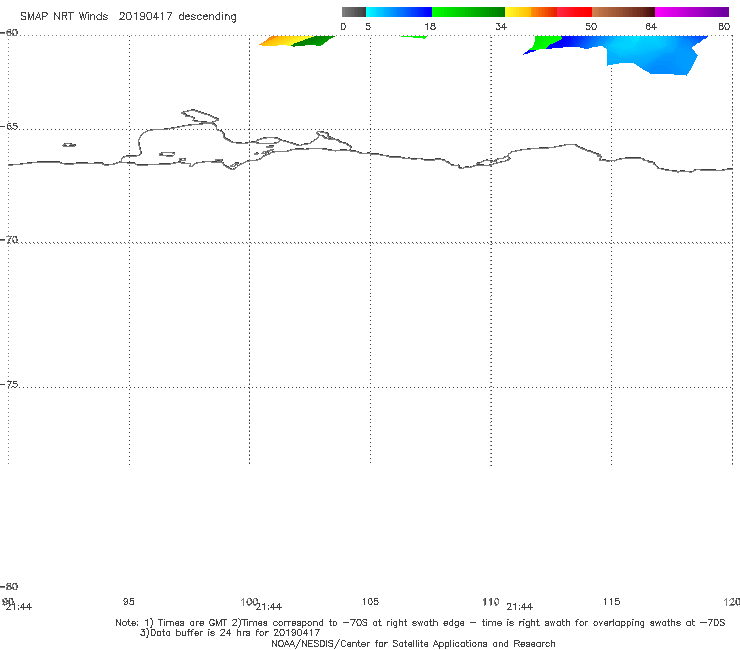
Task: Click the '21:44' swath time near longitude 100
Action: (269, 607)
